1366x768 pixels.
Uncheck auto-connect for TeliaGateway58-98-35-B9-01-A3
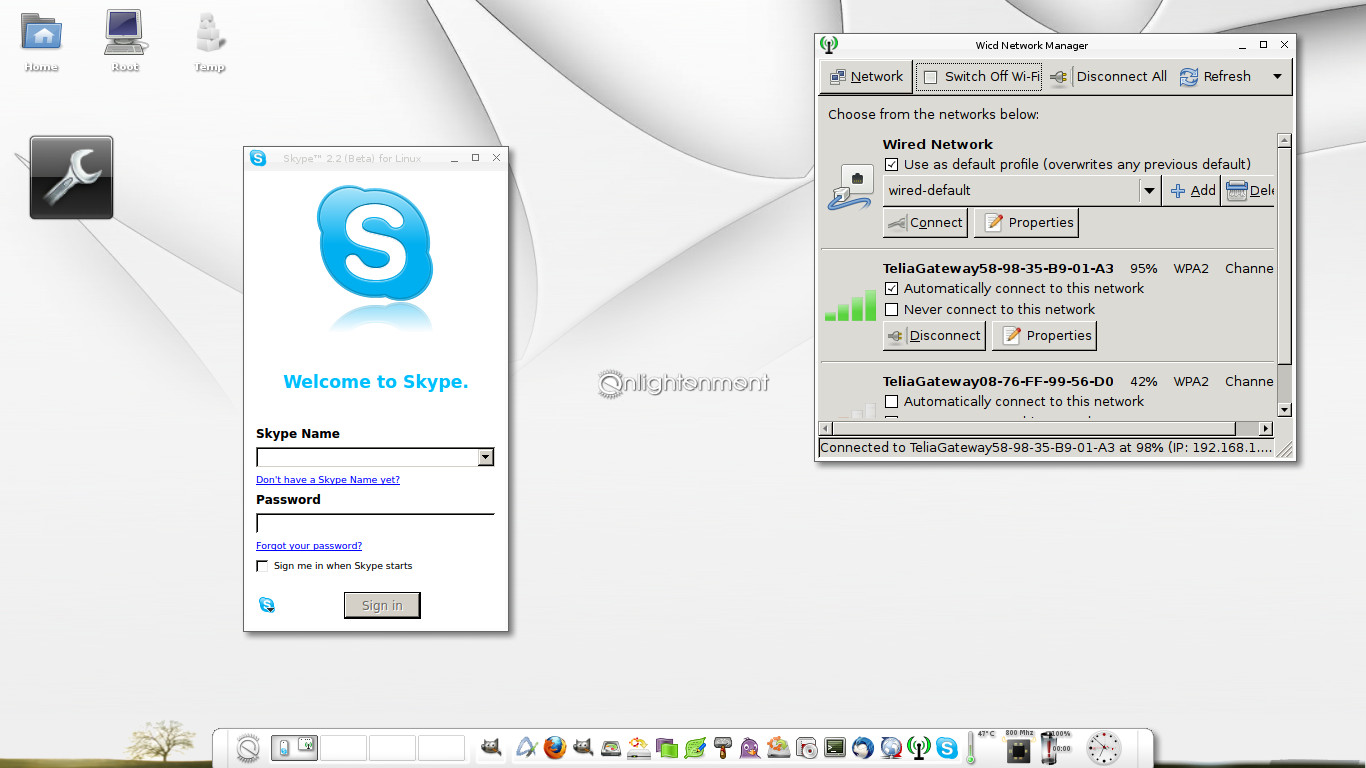click(x=892, y=288)
